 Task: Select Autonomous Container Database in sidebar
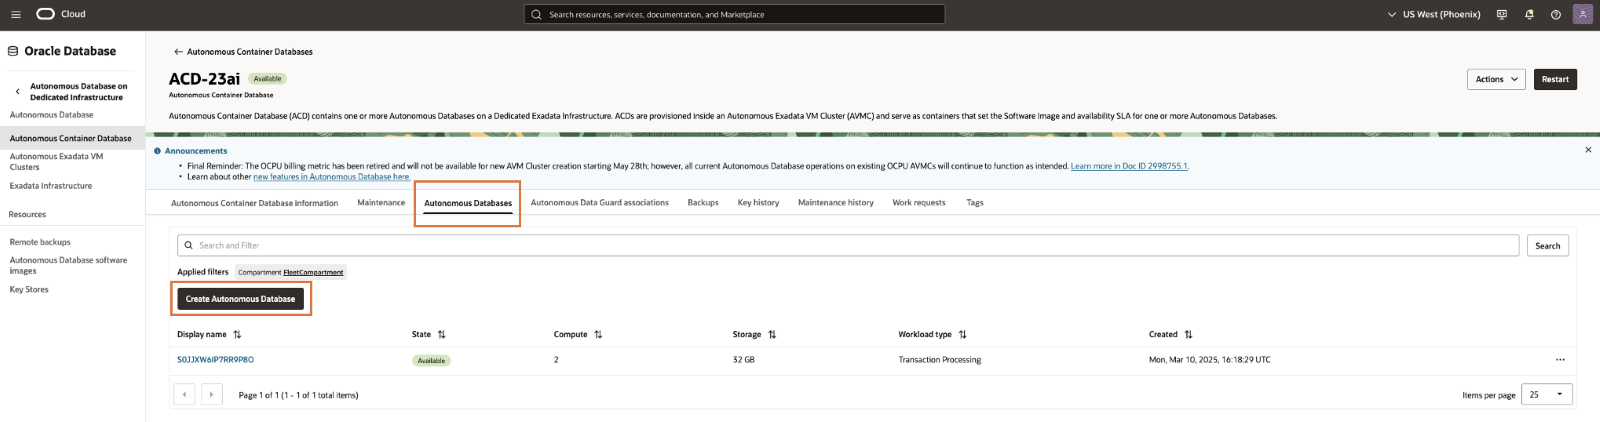point(71,138)
